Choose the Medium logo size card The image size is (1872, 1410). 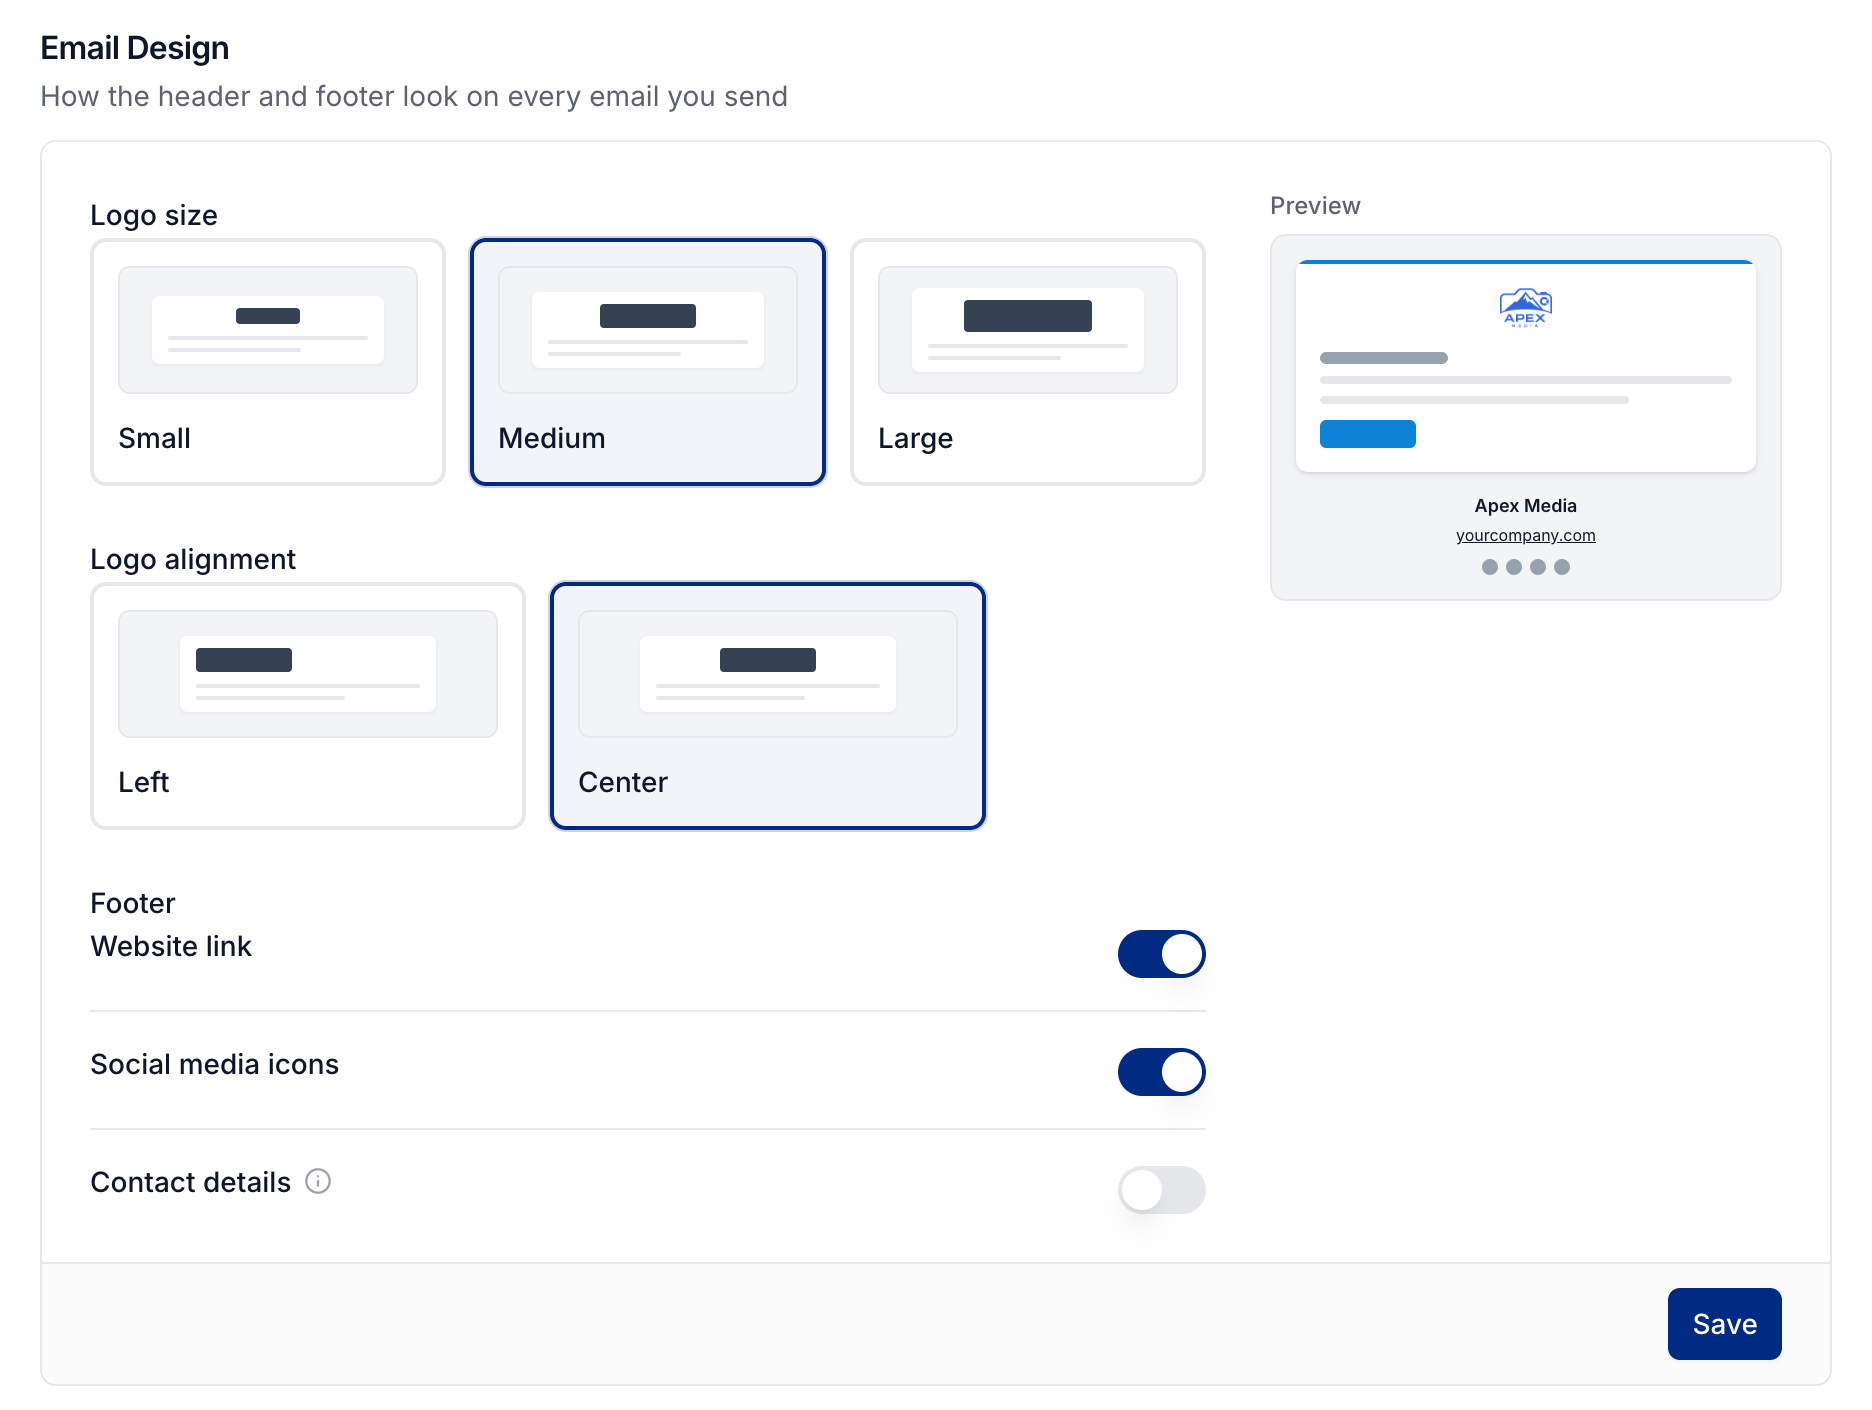[x=648, y=362]
